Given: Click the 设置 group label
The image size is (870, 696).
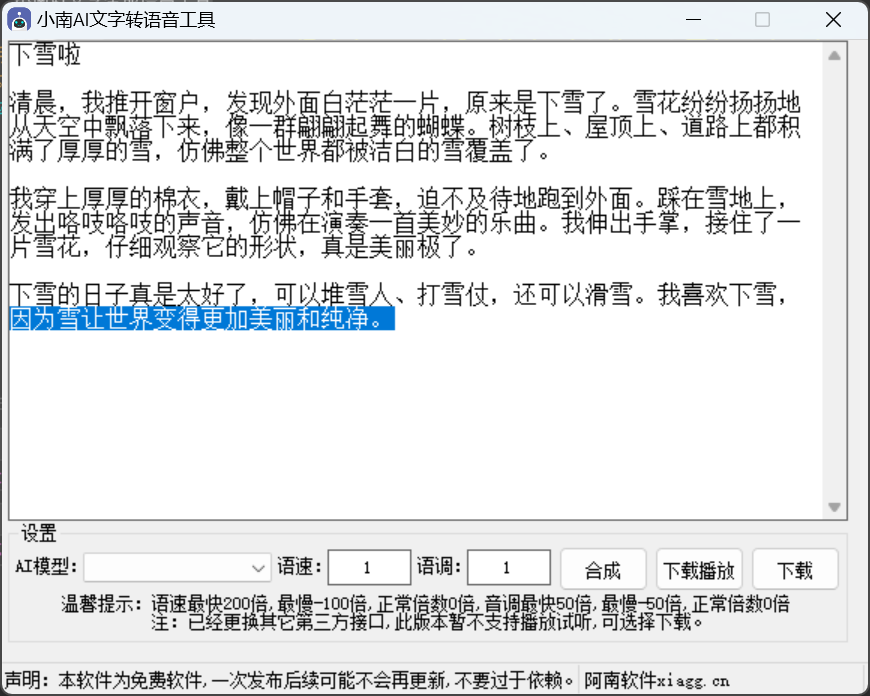Looking at the screenshot, I should click(x=39, y=533).
